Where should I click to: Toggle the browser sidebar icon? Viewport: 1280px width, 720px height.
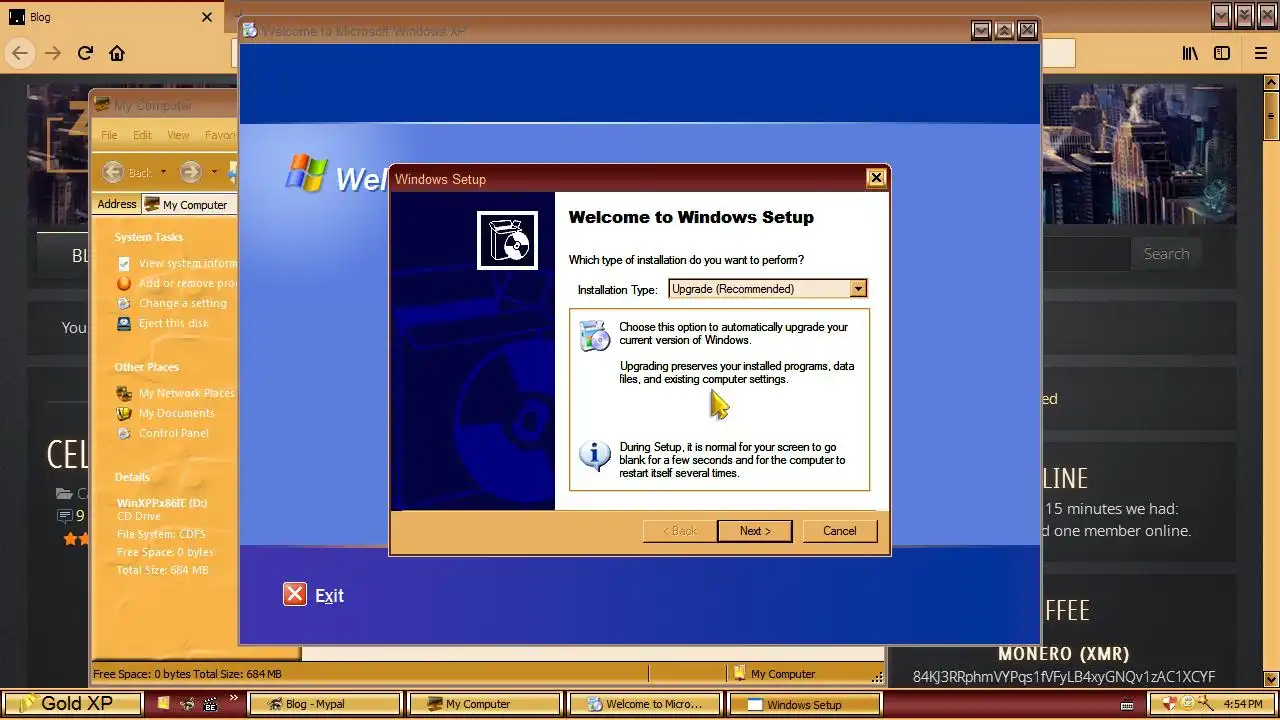pos(1222,53)
